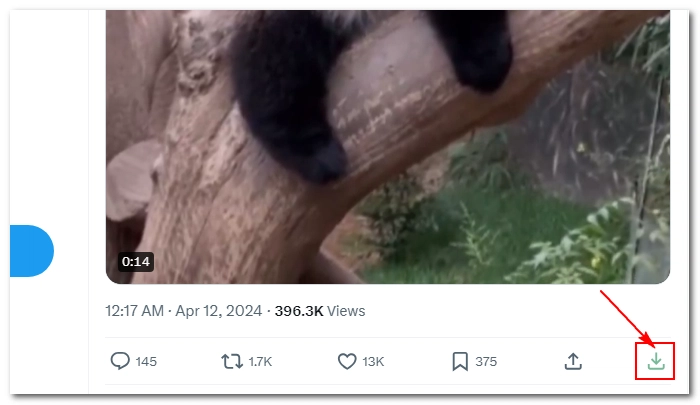Open the 145 replies count
700x405 pixels.
(x=146, y=361)
